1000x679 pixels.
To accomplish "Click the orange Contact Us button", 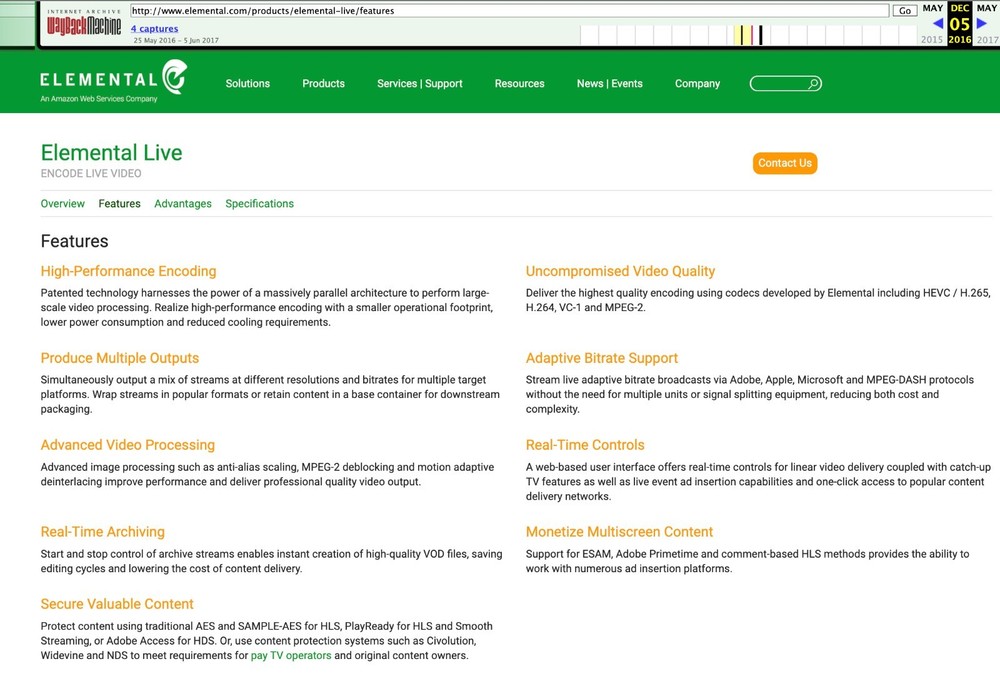I will [784, 163].
